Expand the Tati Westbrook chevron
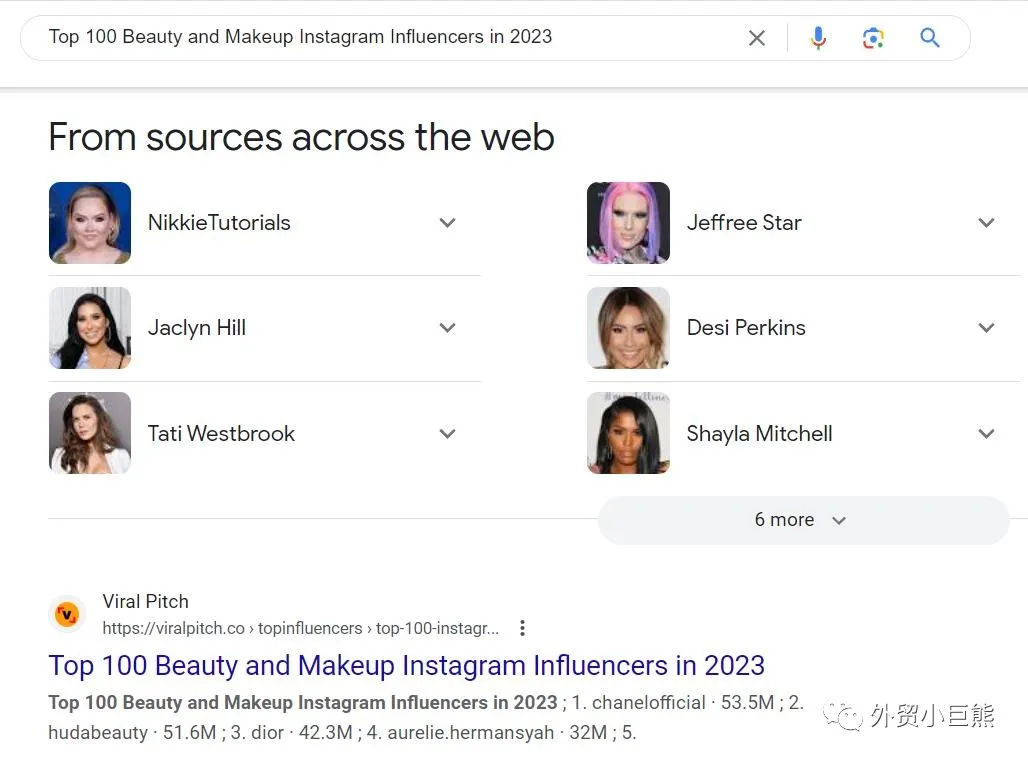The image size is (1028, 761). click(x=447, y=434)
